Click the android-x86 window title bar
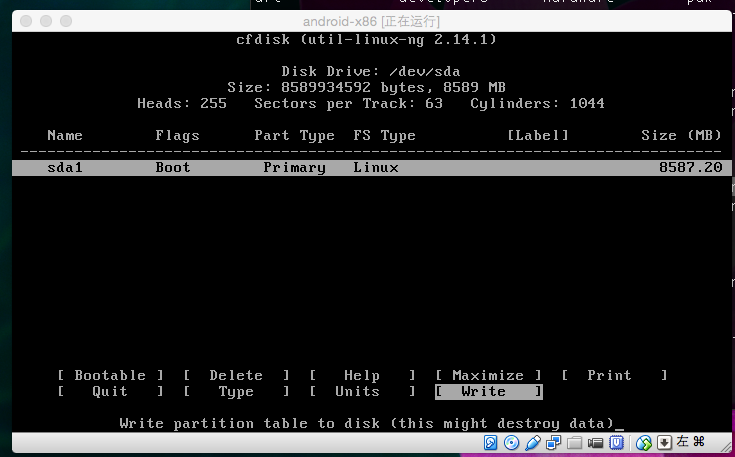Screen dimensions: 735x457 367,21
